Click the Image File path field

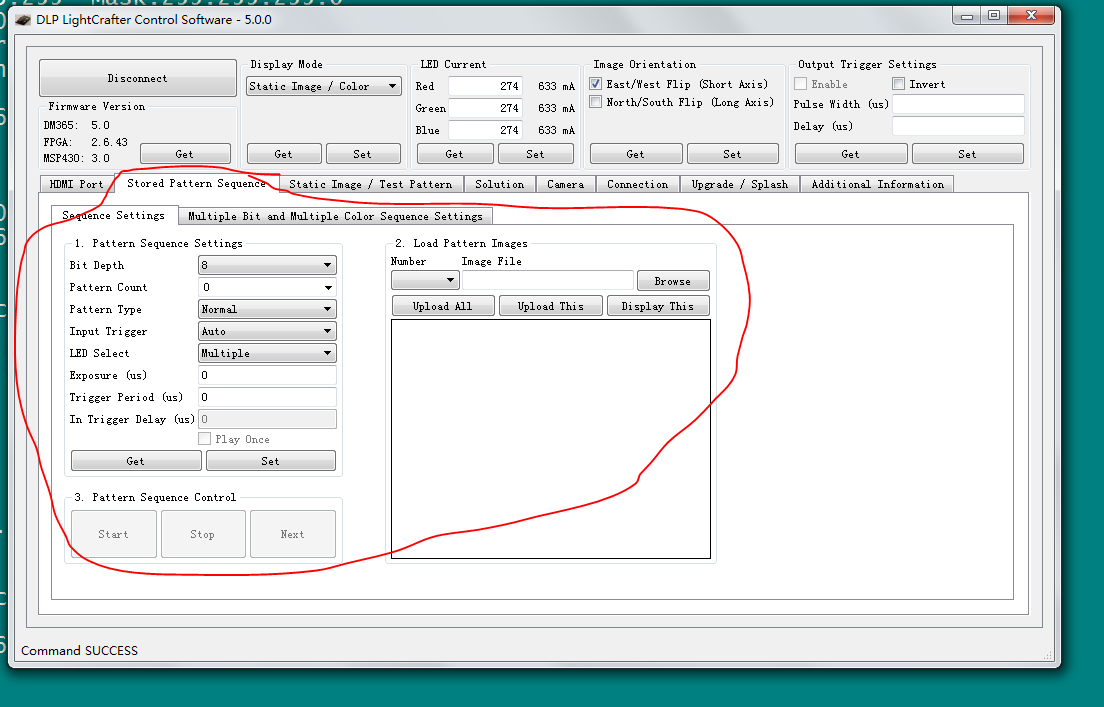pyautogui.click(x=548, y=280)
